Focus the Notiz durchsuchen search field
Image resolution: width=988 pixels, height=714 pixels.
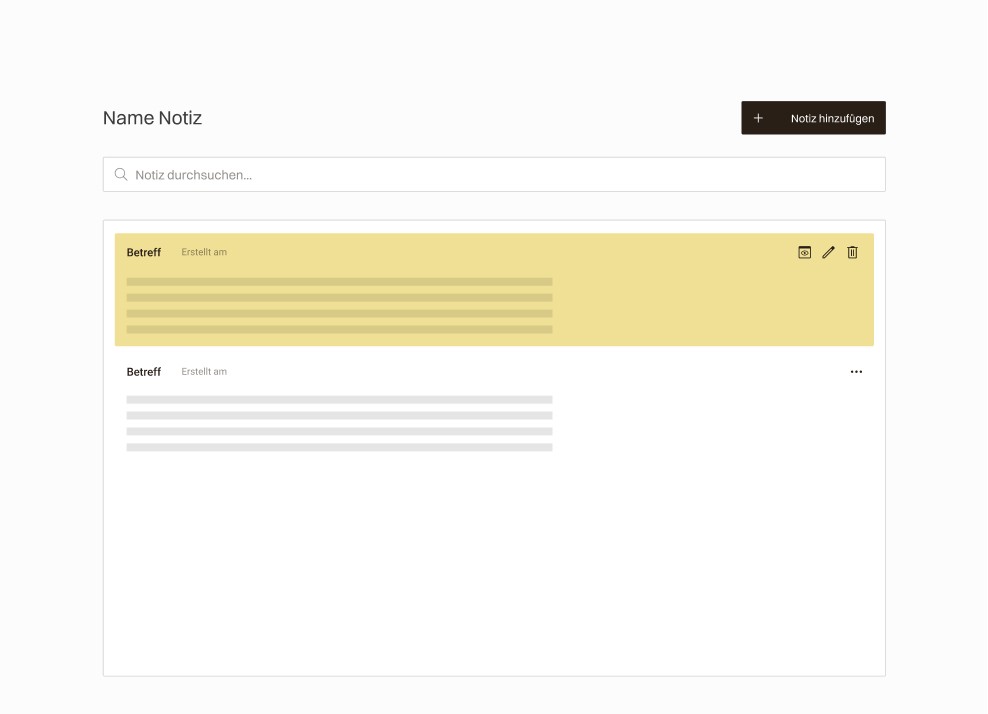[x=494, y=175]
